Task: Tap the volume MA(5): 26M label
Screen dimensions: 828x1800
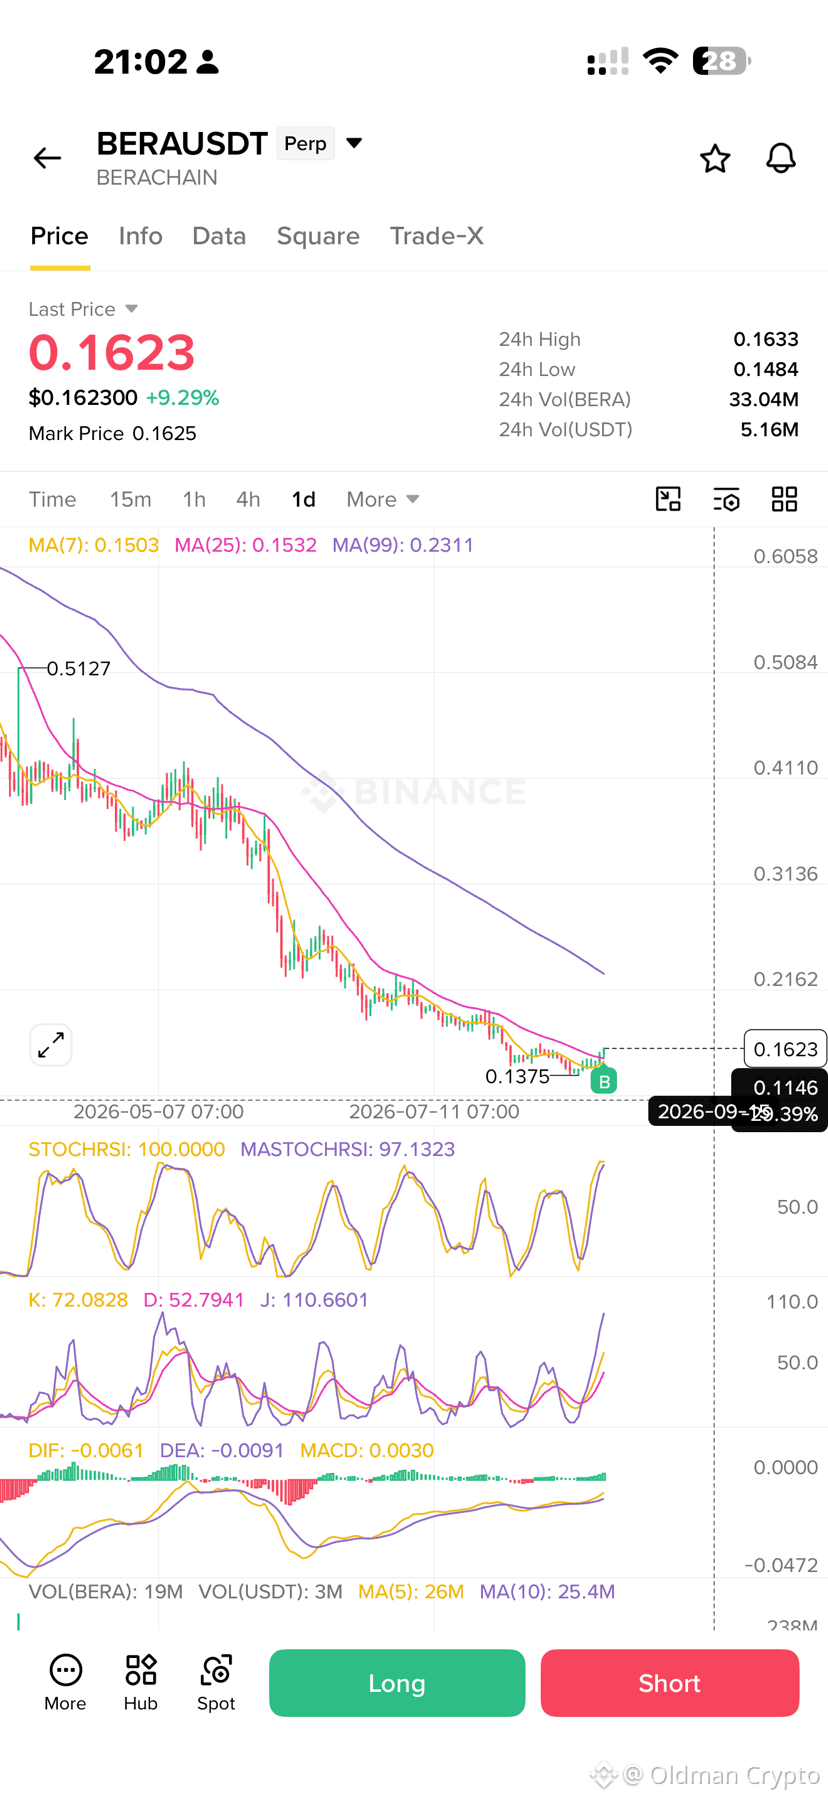Action: click(411, 1591)
